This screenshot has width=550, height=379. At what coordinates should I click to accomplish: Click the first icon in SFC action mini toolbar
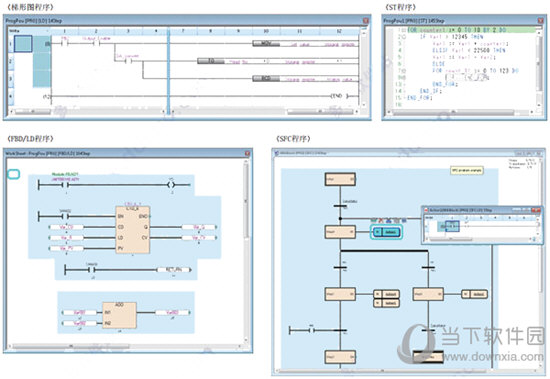pyautogui.click(x=374, y=221)
